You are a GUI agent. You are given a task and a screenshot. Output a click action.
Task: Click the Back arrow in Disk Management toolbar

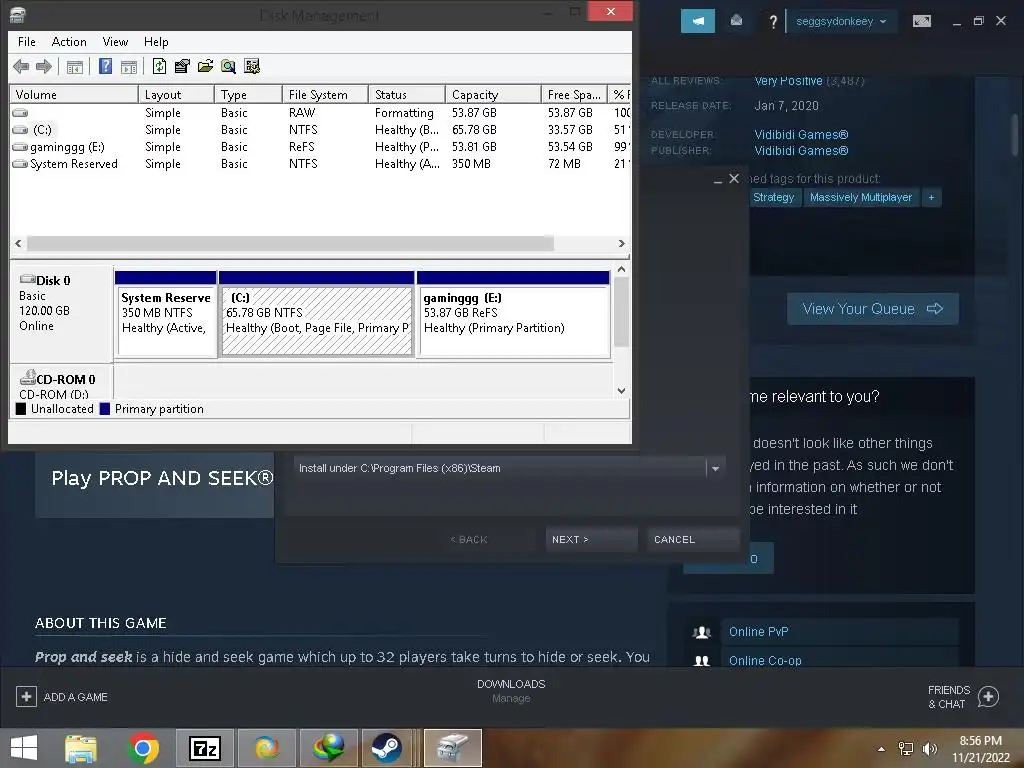(21, 66)
